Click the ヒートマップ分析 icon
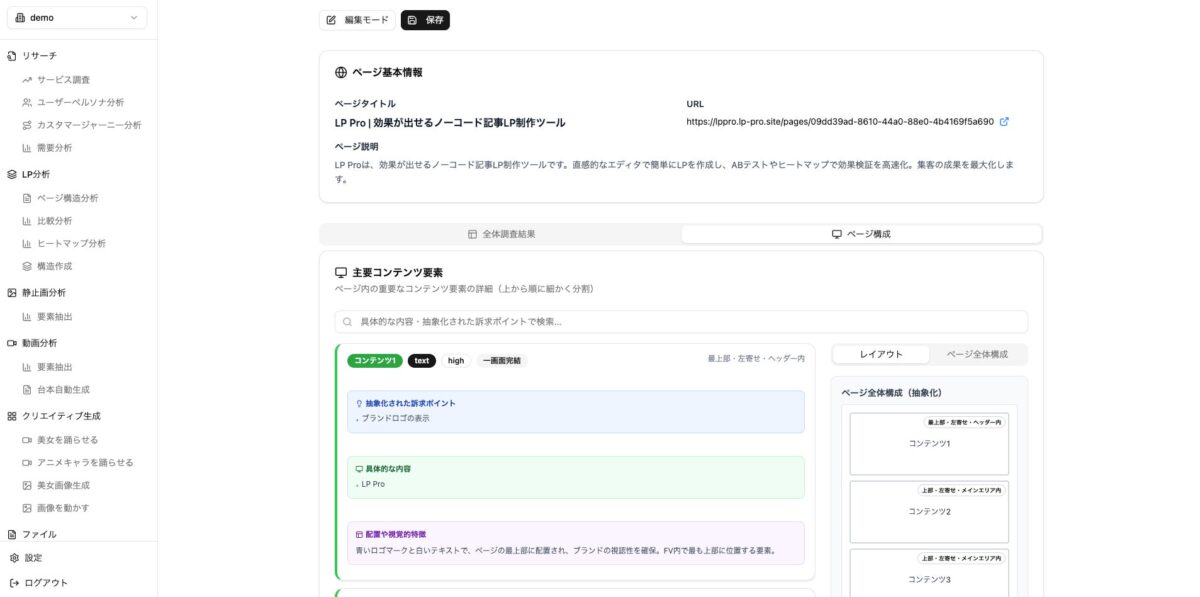The image size is (1200, 597). pos(26,243)
